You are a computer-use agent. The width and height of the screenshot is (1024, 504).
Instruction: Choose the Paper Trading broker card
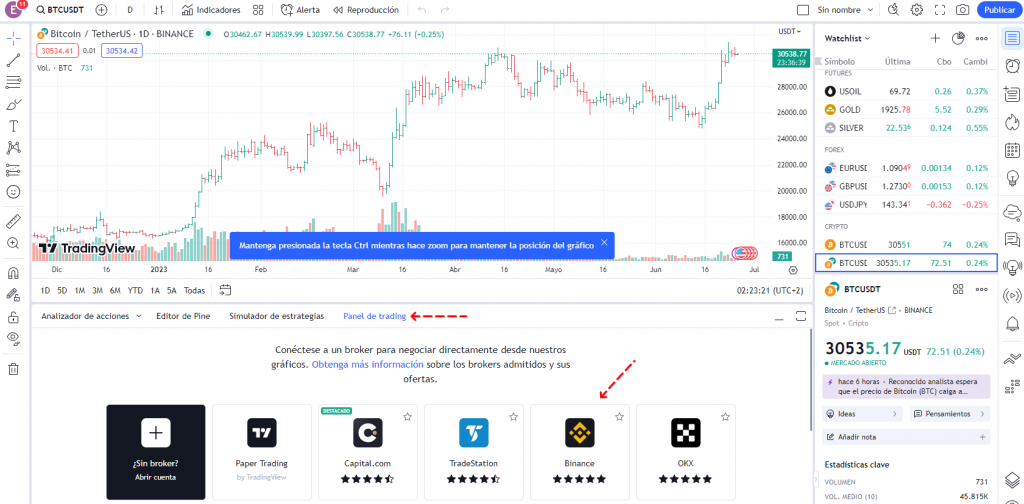click(262, 452)
